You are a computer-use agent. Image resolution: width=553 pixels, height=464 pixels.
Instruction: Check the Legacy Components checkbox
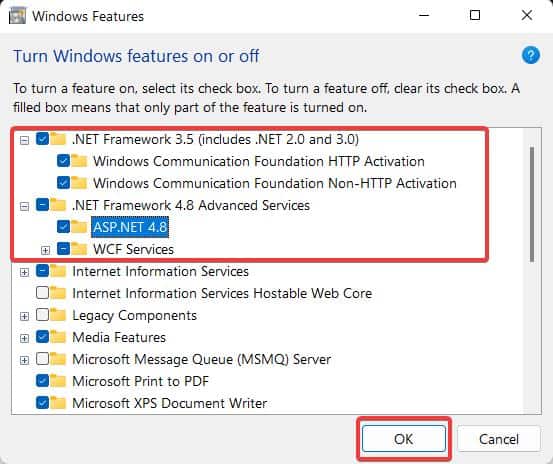point(42,315)
